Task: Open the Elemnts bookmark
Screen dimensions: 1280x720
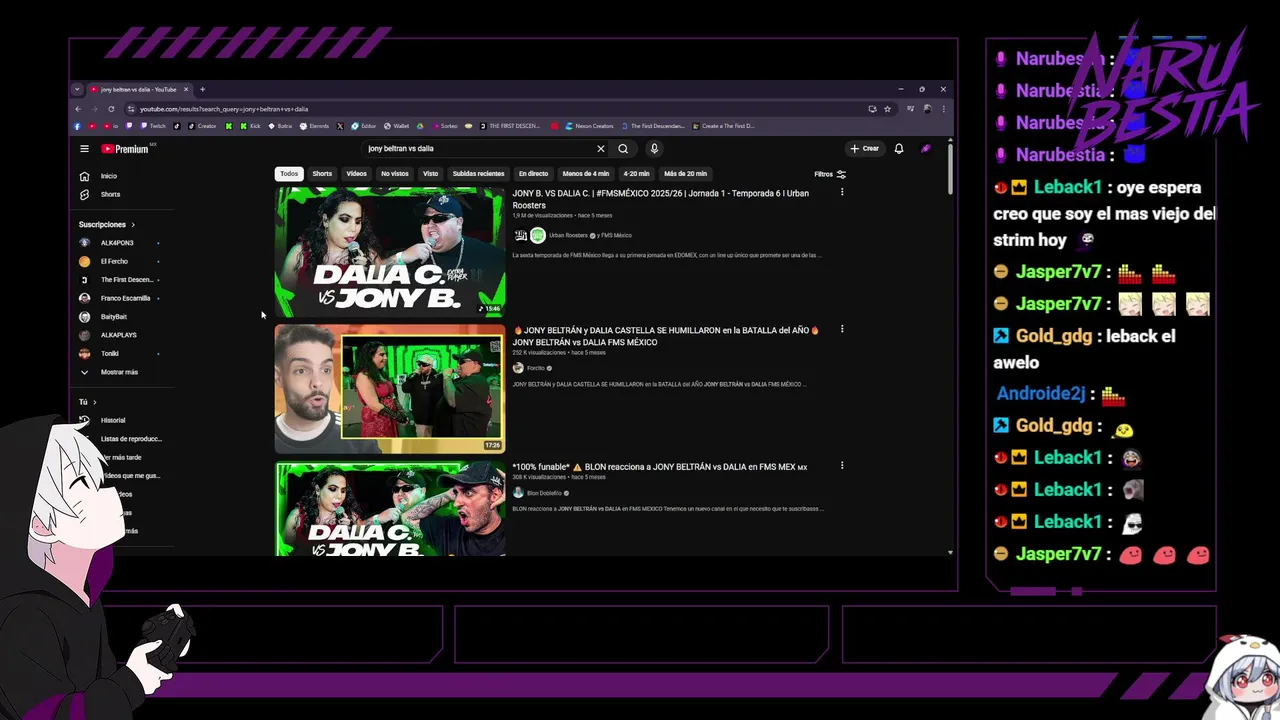Action: (315, 126)
